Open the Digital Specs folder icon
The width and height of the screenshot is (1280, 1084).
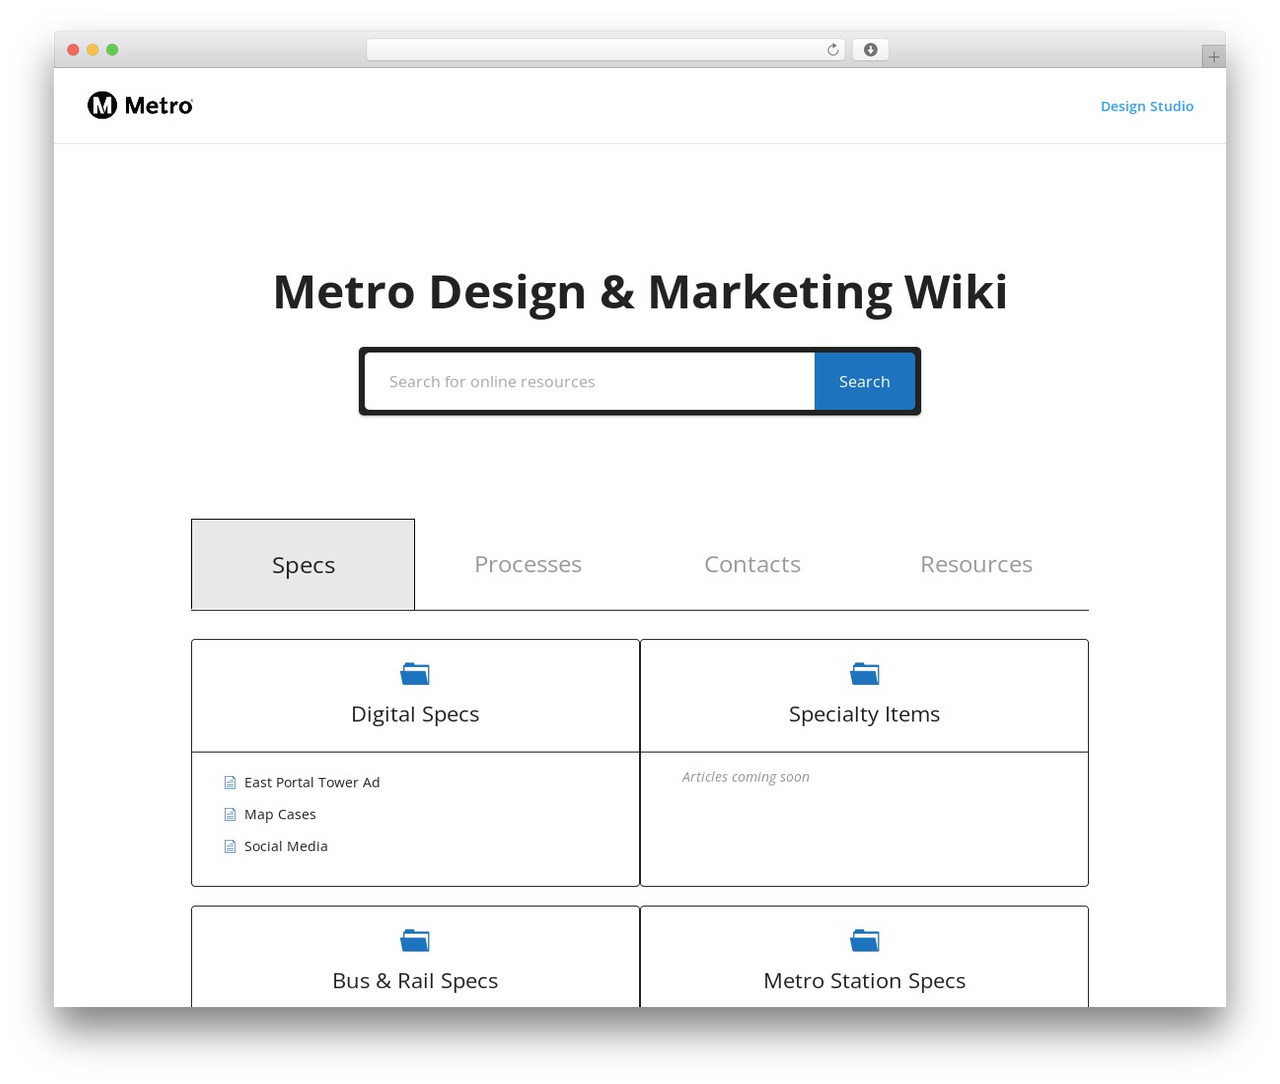pyautogui.click(x=415, y=674)
